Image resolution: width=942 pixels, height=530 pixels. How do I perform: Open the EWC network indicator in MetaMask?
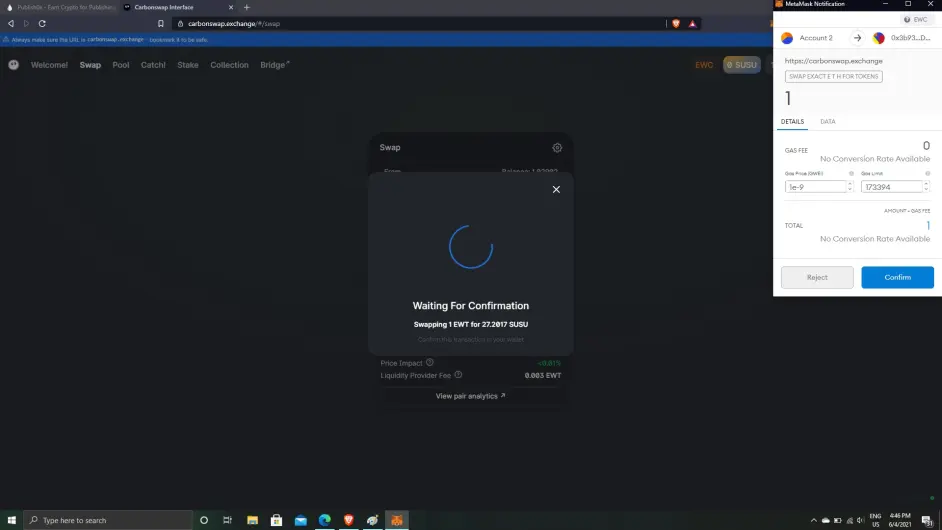(916, 20)
